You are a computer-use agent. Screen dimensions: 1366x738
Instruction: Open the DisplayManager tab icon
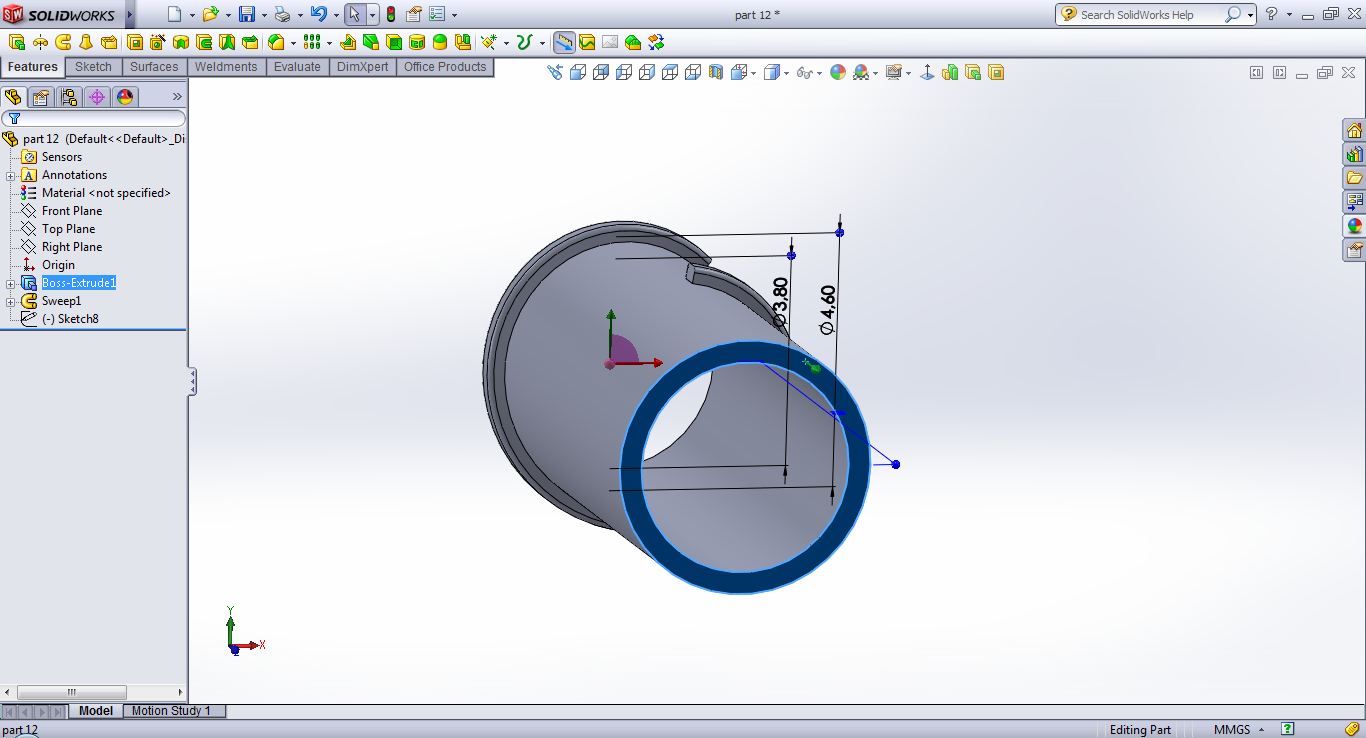pos(125,97)
